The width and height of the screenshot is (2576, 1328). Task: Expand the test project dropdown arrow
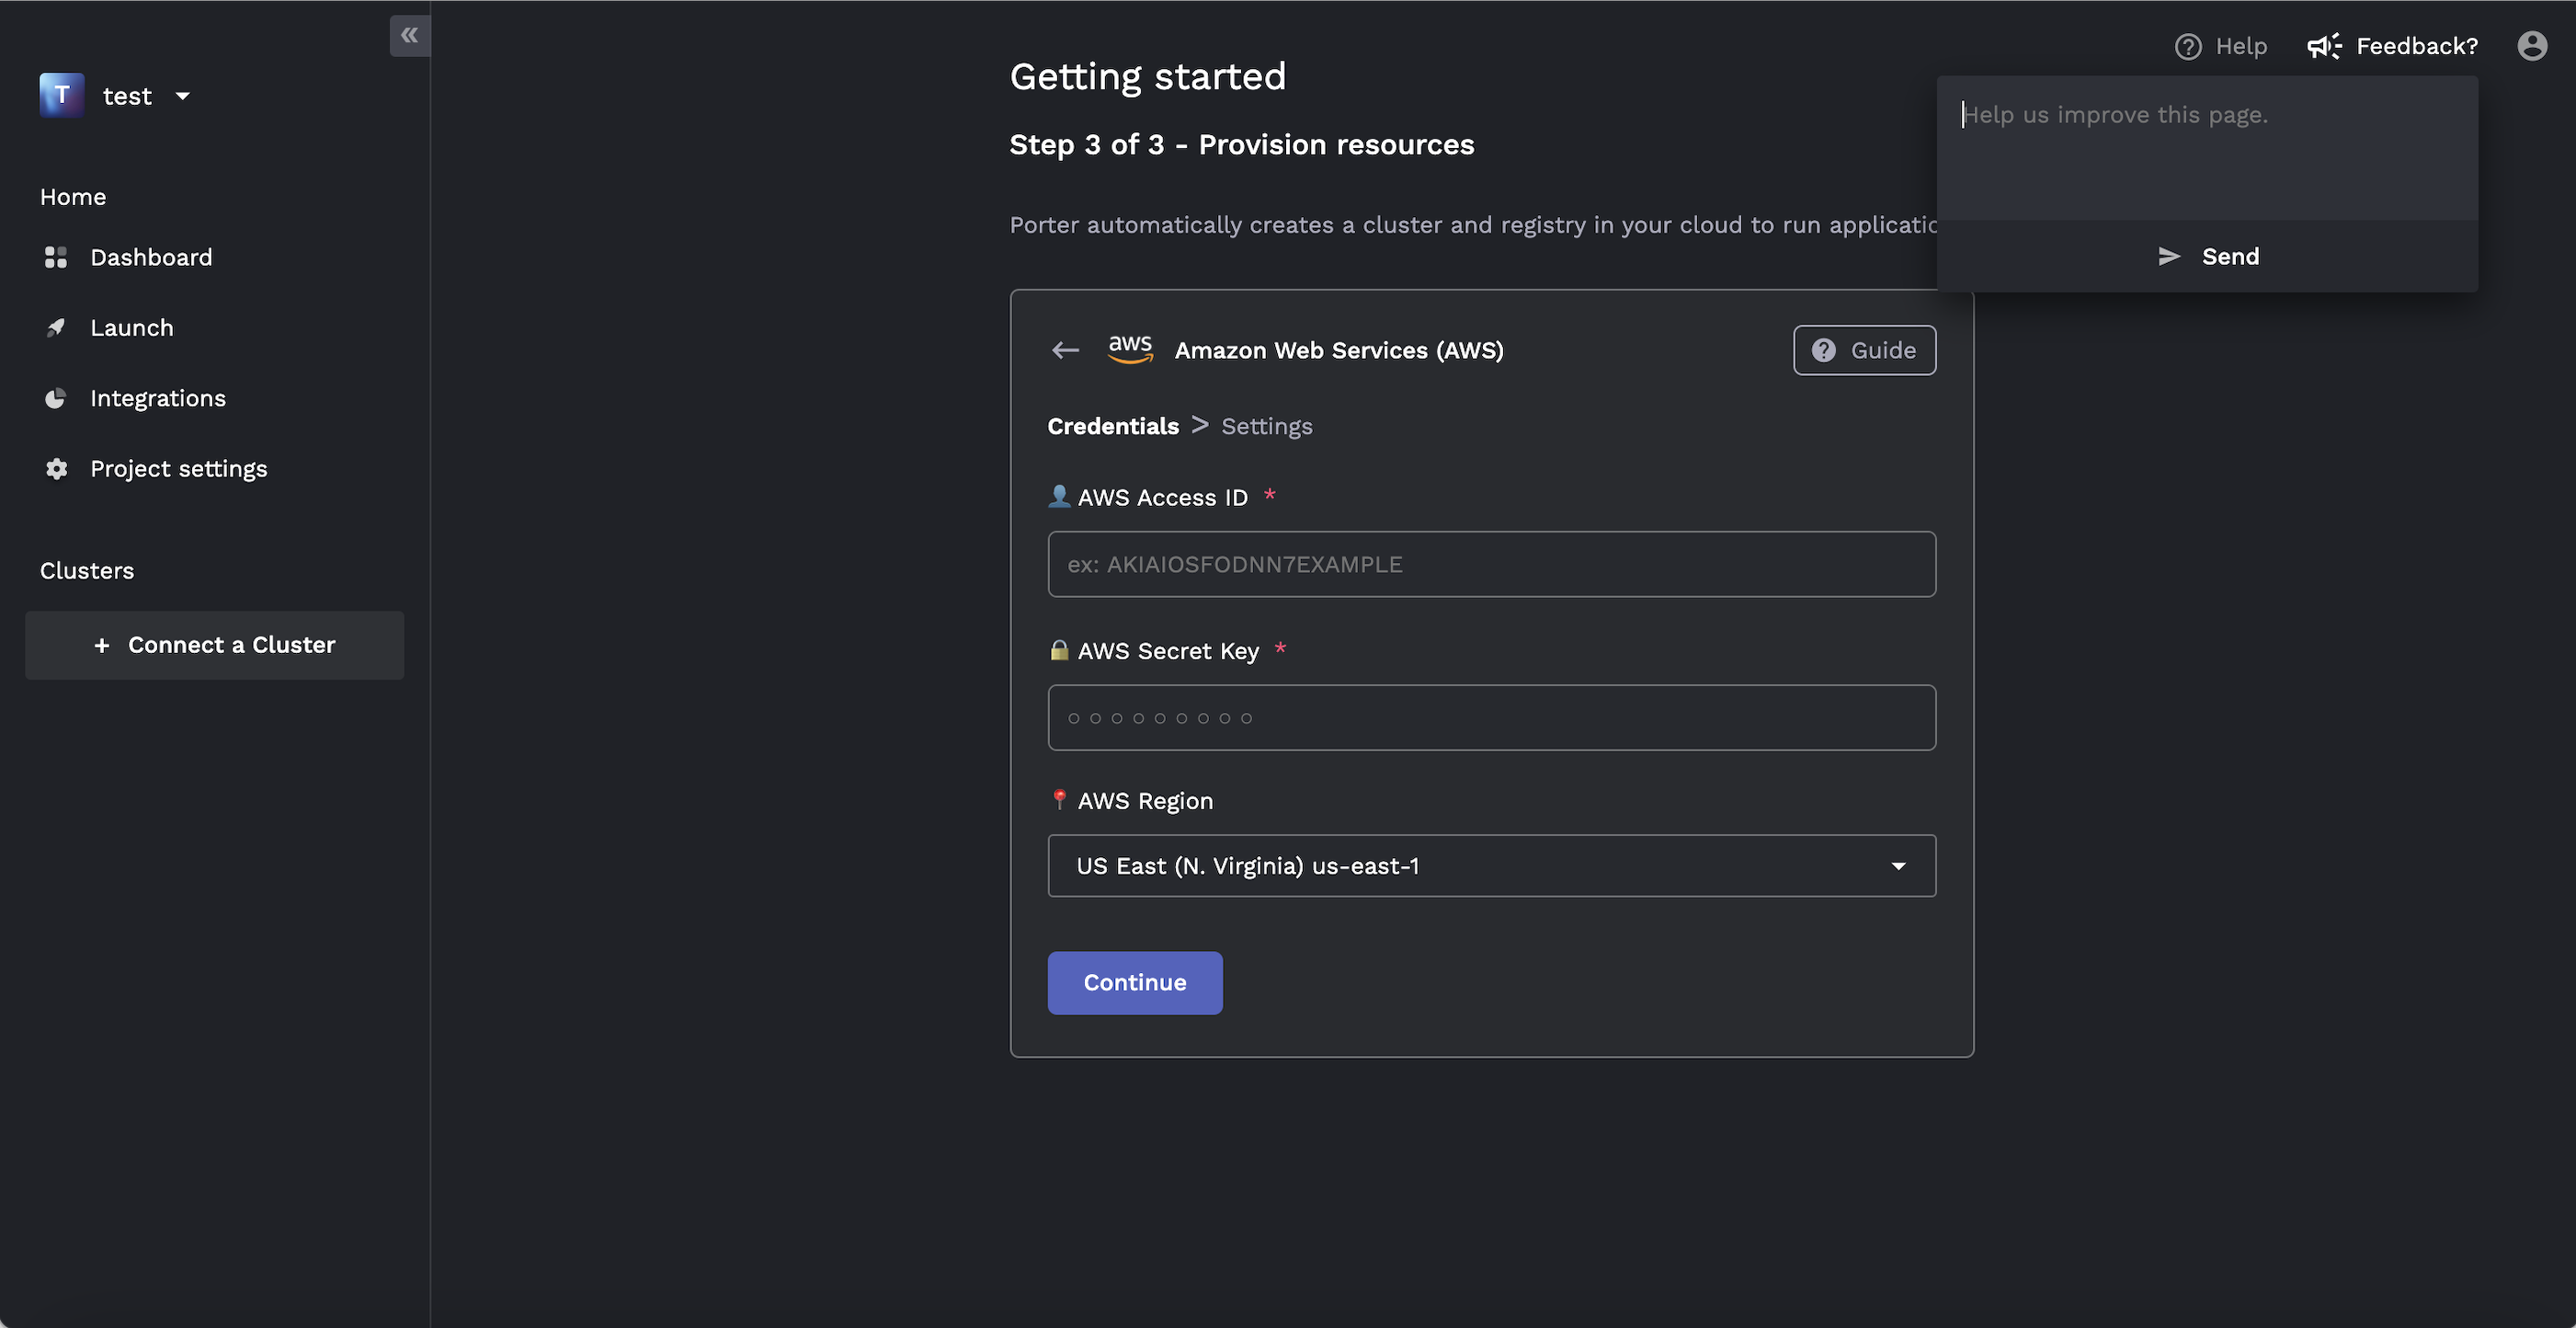[182, 96]
